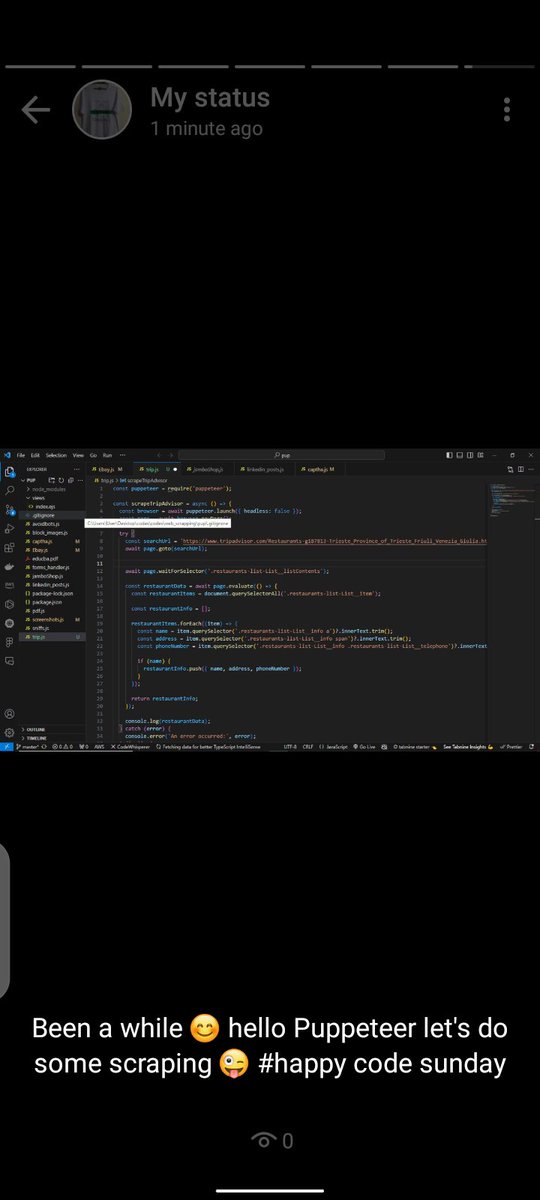Open sniffs.js in the Explorer
540x1200 pixels.
(40, 627)
